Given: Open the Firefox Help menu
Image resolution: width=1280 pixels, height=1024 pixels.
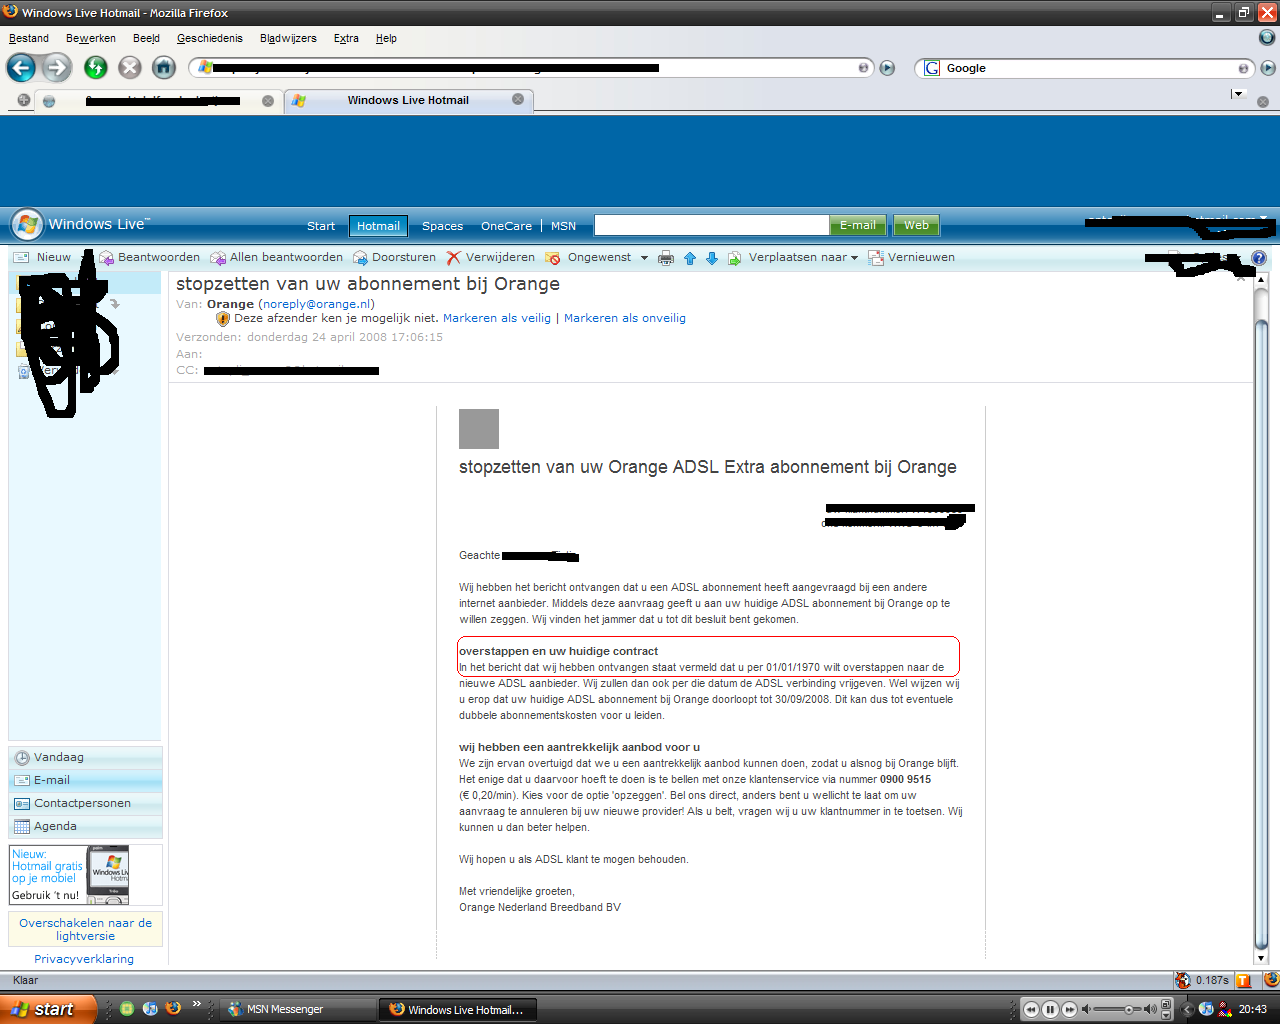Looking at the screenshot, I should pos(386,38).
